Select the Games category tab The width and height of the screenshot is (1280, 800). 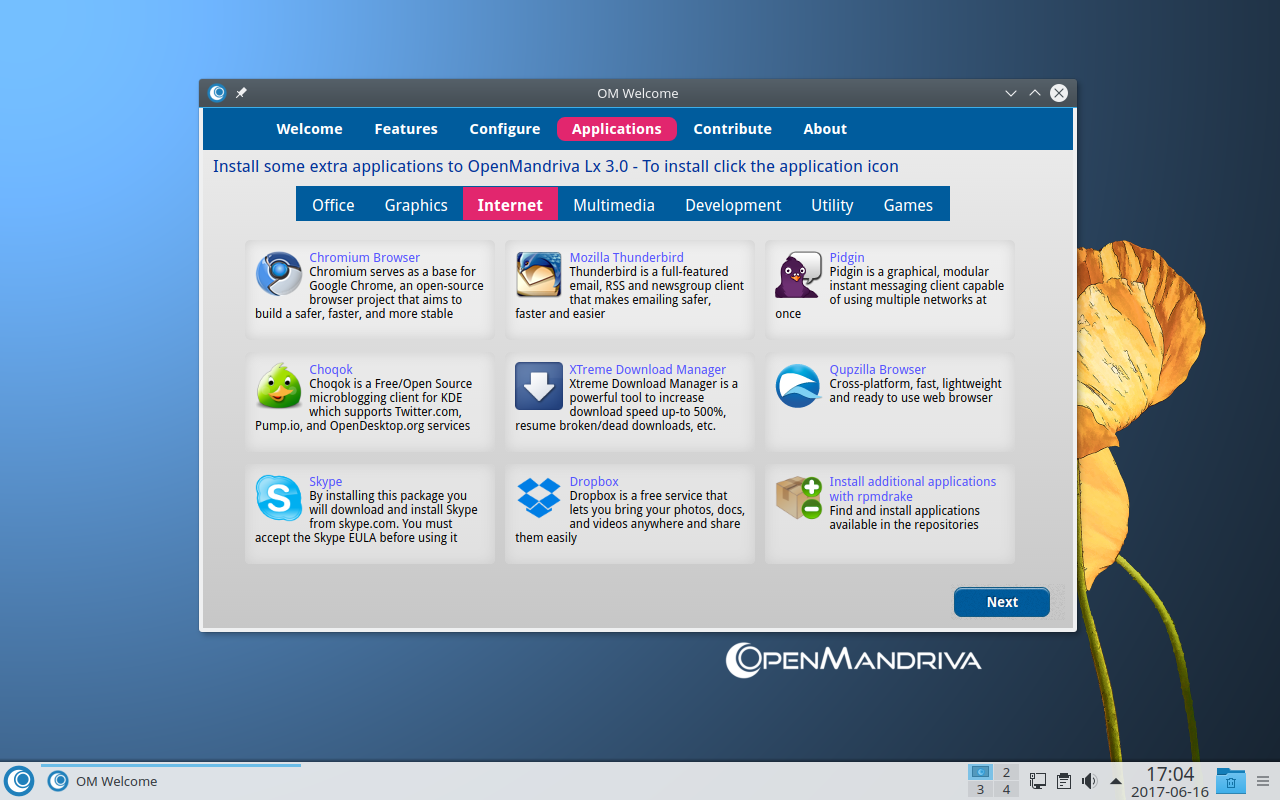907,205
